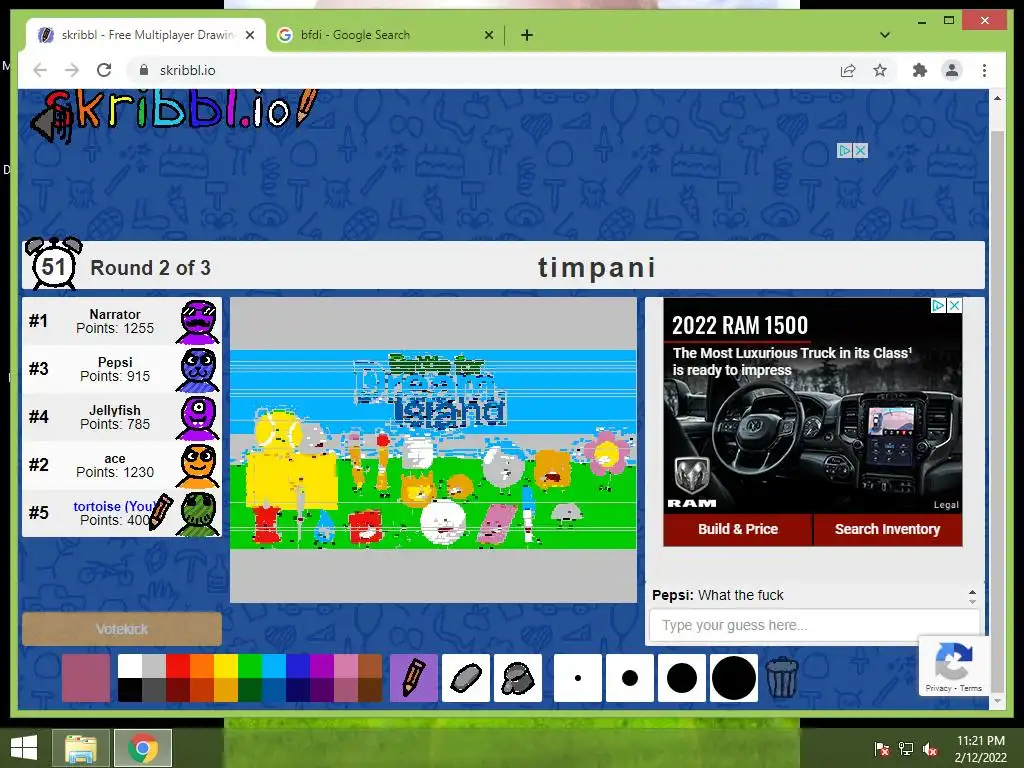The width and height of the screenshot is (1024, 768).
Task: Pick the light gray color swatch
Action: (x=154, y=666)
